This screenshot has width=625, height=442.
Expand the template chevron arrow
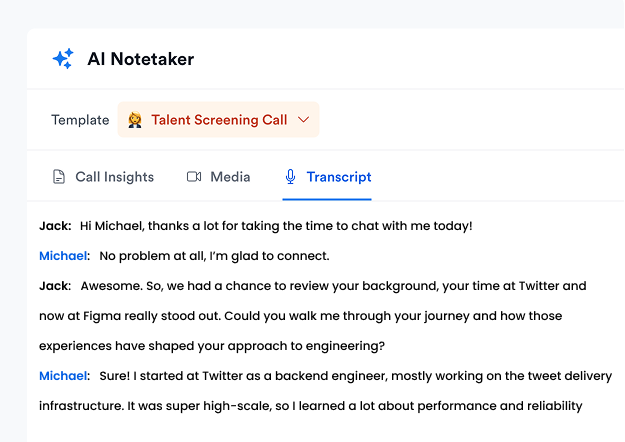(304, 120)
